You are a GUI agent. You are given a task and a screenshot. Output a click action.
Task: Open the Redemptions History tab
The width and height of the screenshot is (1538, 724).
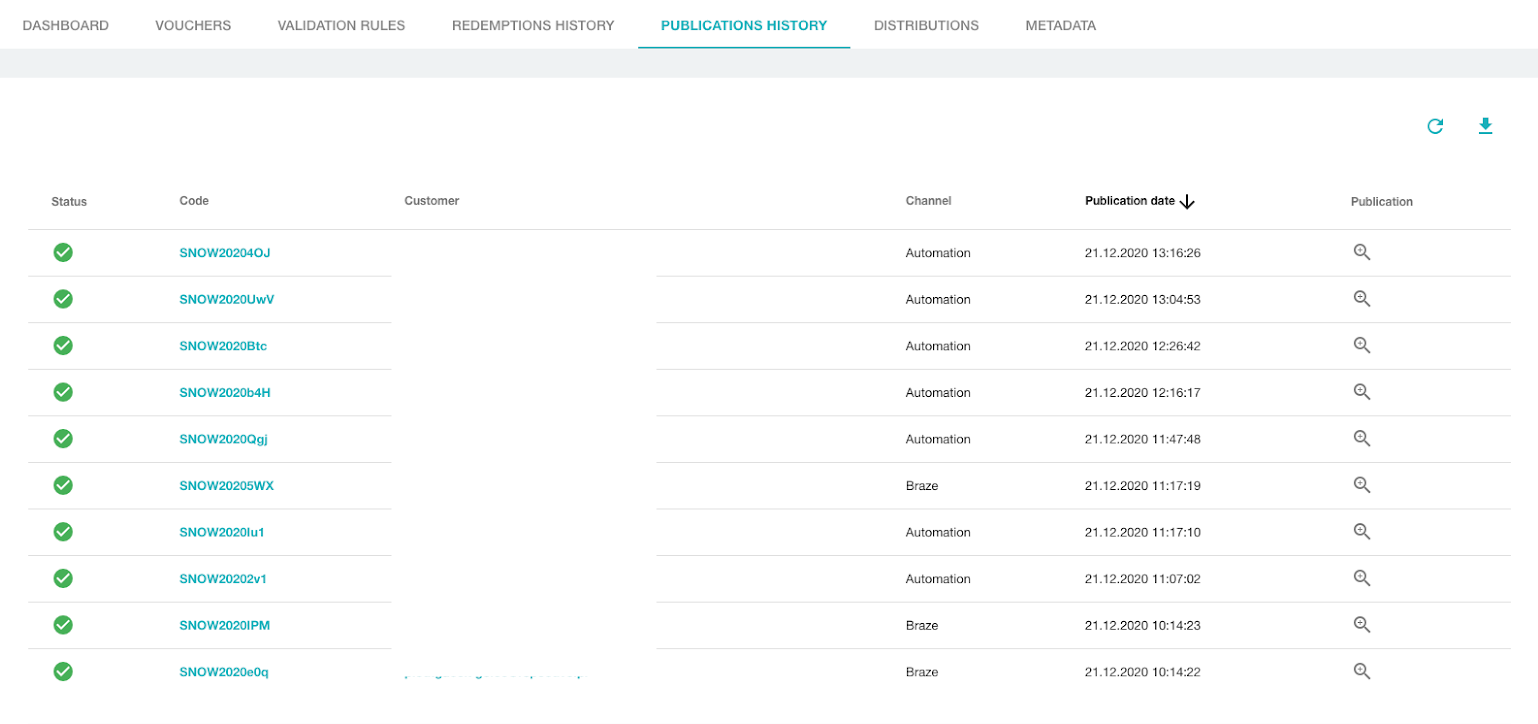coord(533,25)
